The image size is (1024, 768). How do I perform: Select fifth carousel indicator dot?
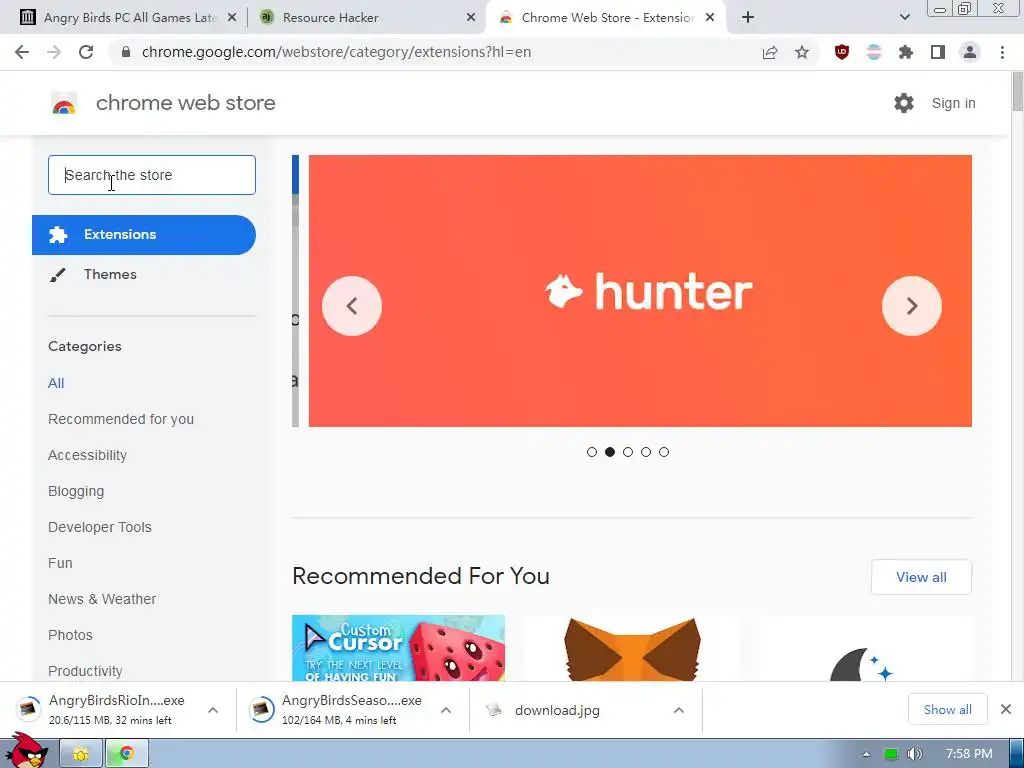click(x=664, y=452)
